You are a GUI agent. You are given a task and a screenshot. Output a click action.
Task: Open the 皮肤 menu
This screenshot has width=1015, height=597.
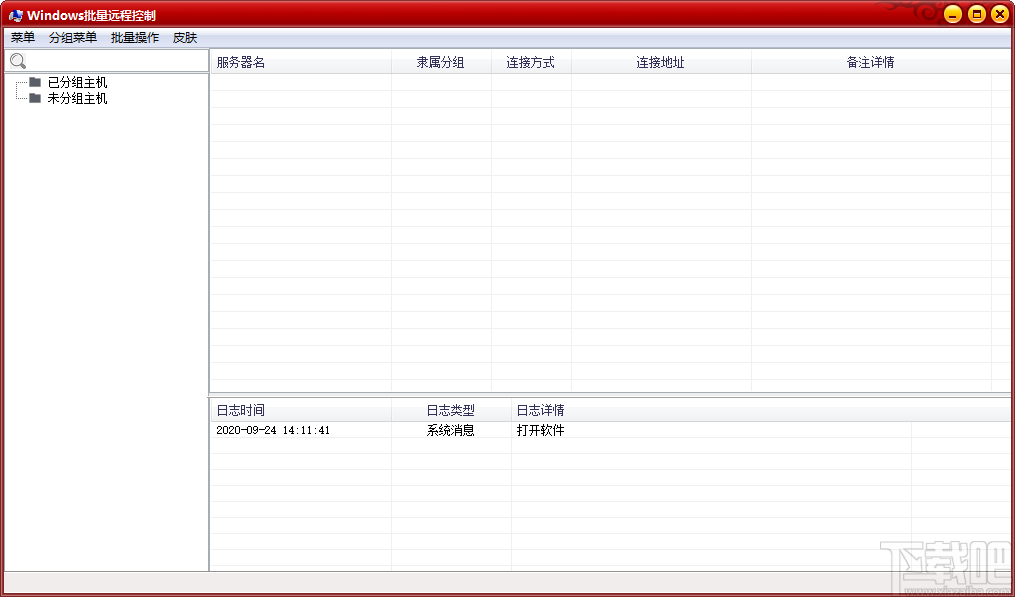pyautogui.click(x=186, y=37)
